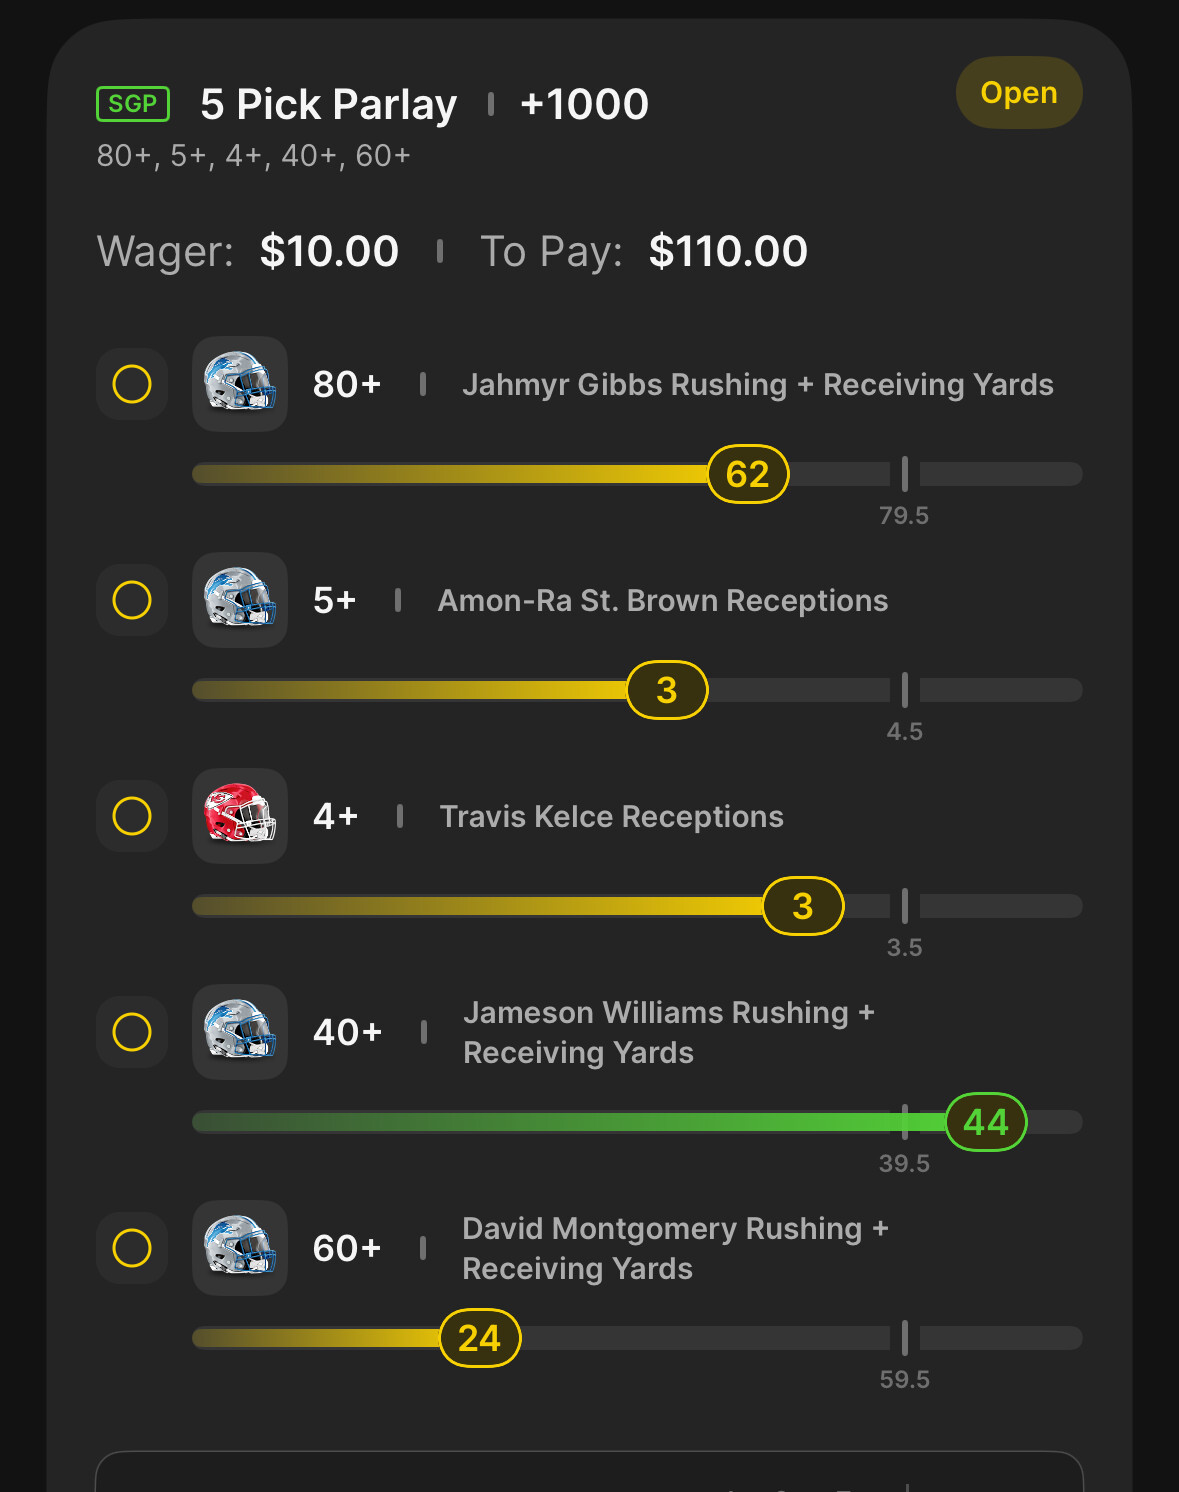Click the 79.5 threshold tick on Gibbs bar
This screenshot has height=1492, width=1179.
[x=905, y=474]
